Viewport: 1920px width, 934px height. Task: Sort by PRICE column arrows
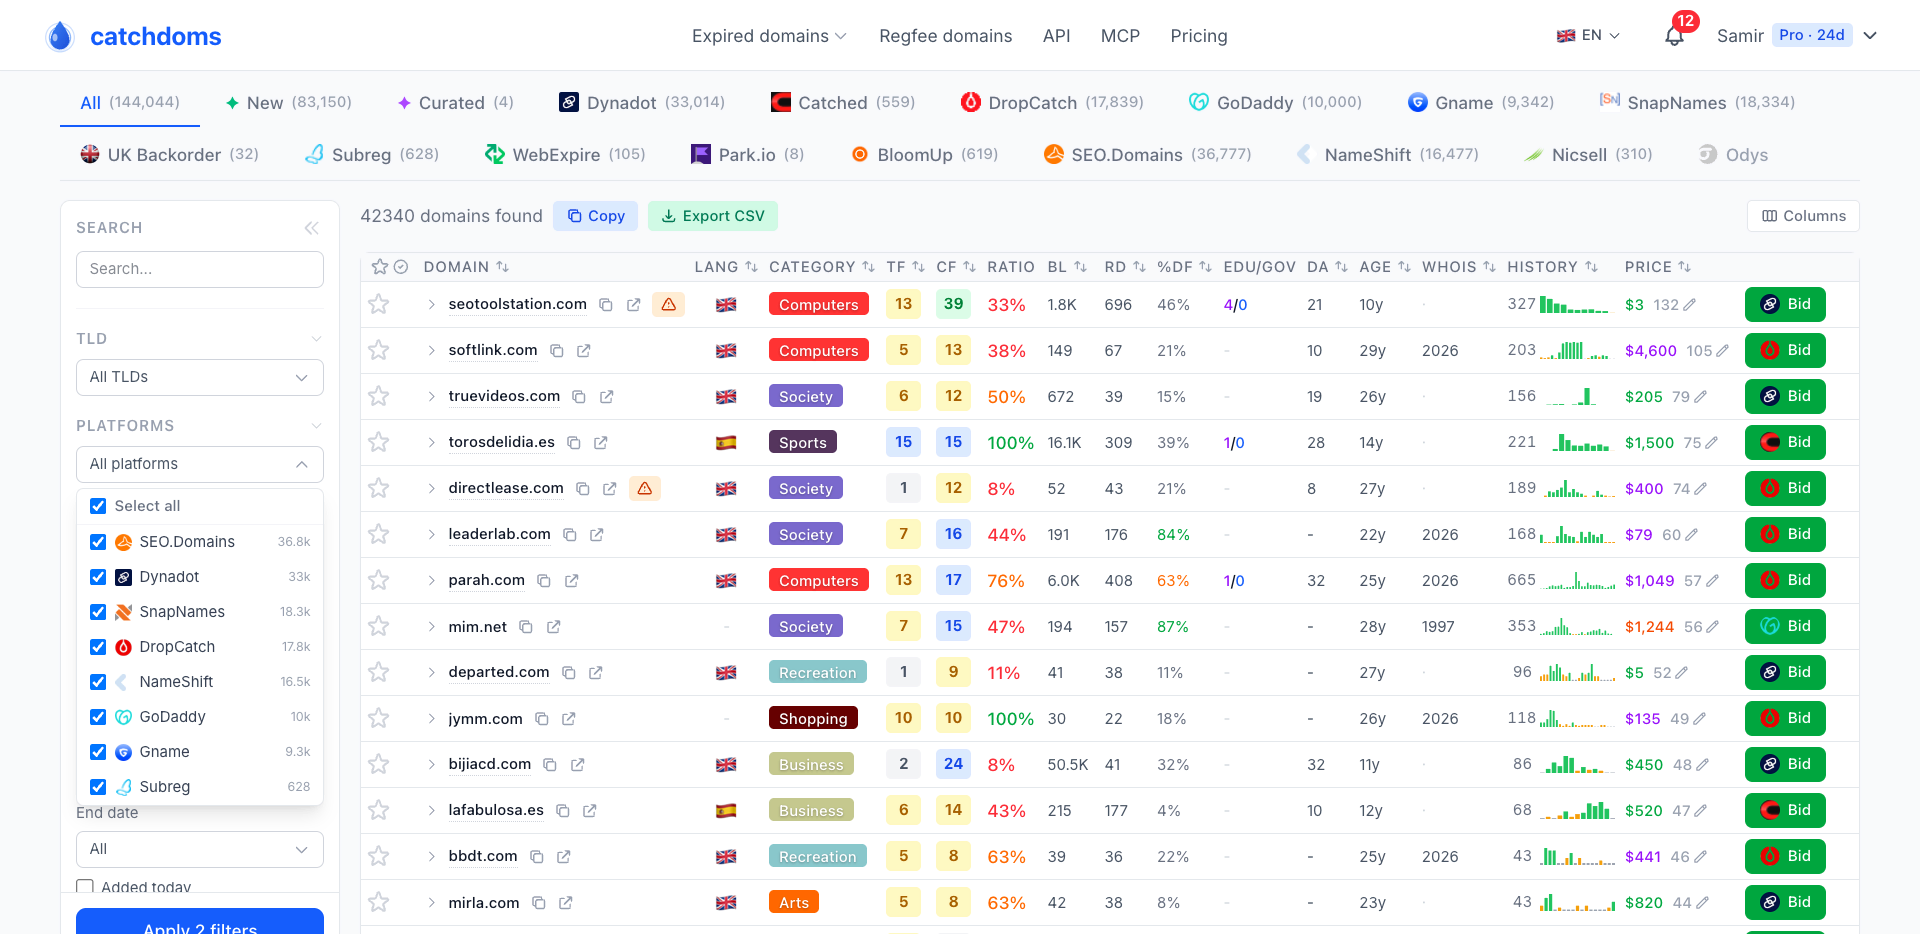coord(1684,267)
